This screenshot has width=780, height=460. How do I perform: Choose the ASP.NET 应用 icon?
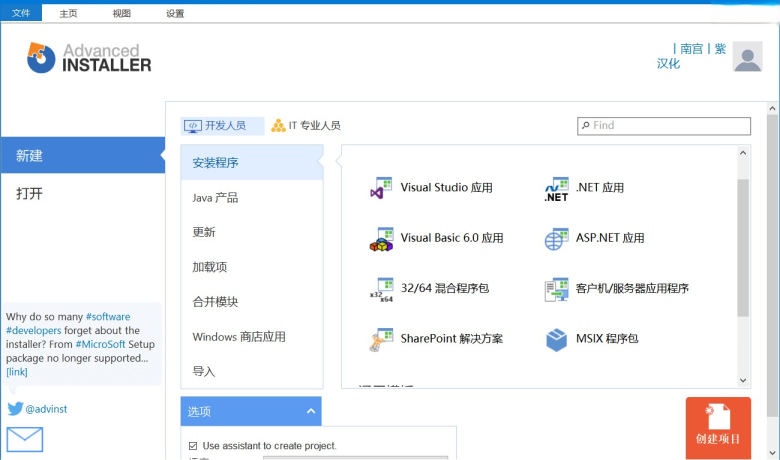point(556,239)
